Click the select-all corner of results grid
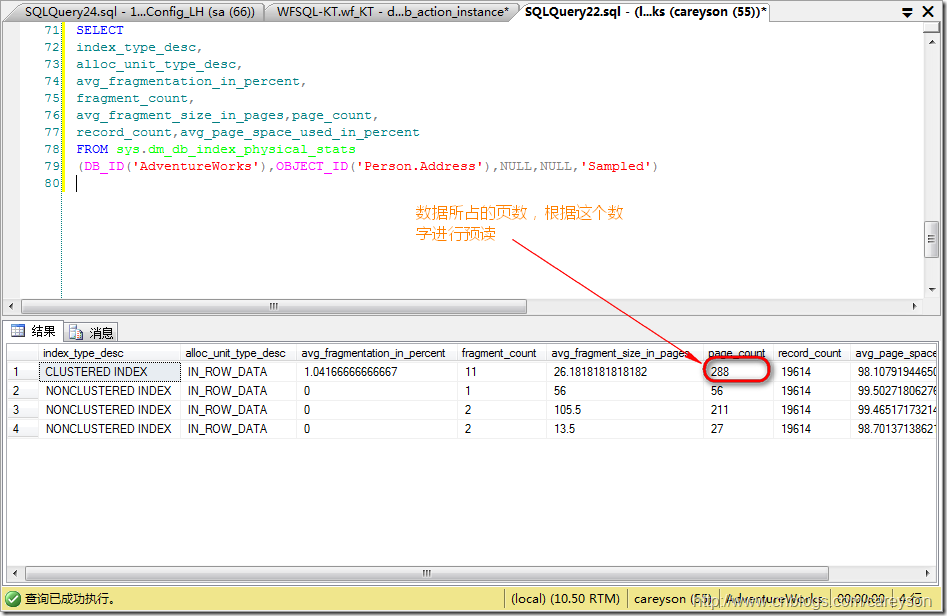 click(x=23, y=353)
